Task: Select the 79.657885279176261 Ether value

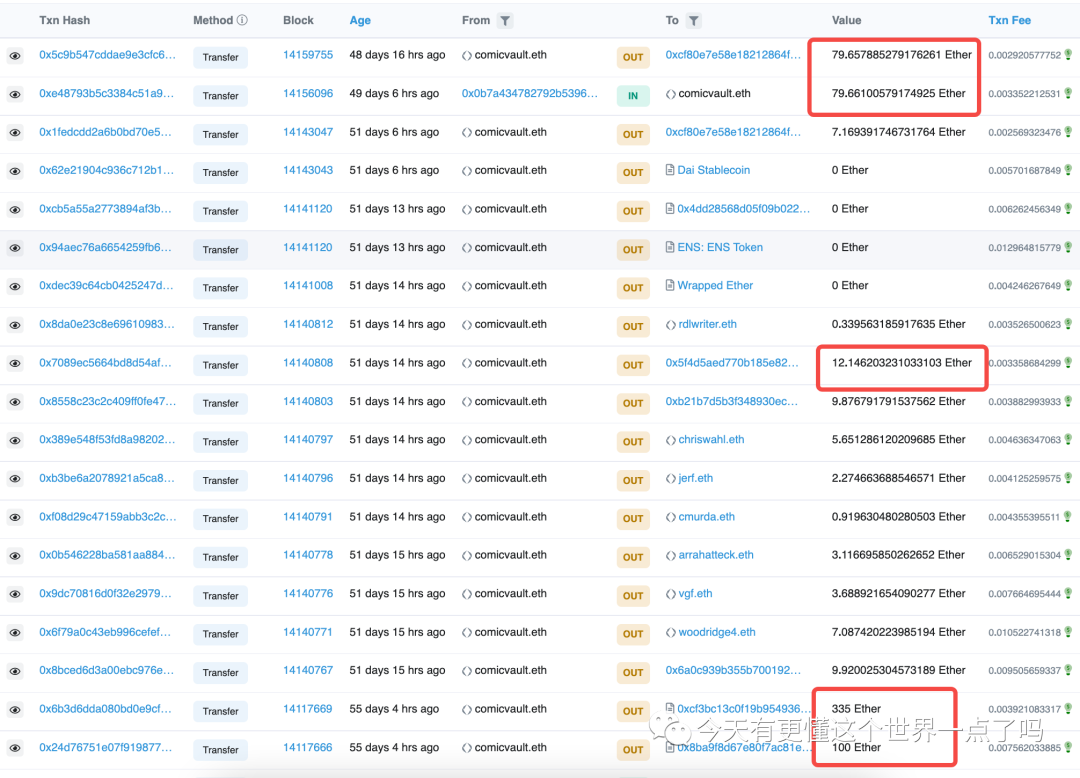Action: click(902, 55)
